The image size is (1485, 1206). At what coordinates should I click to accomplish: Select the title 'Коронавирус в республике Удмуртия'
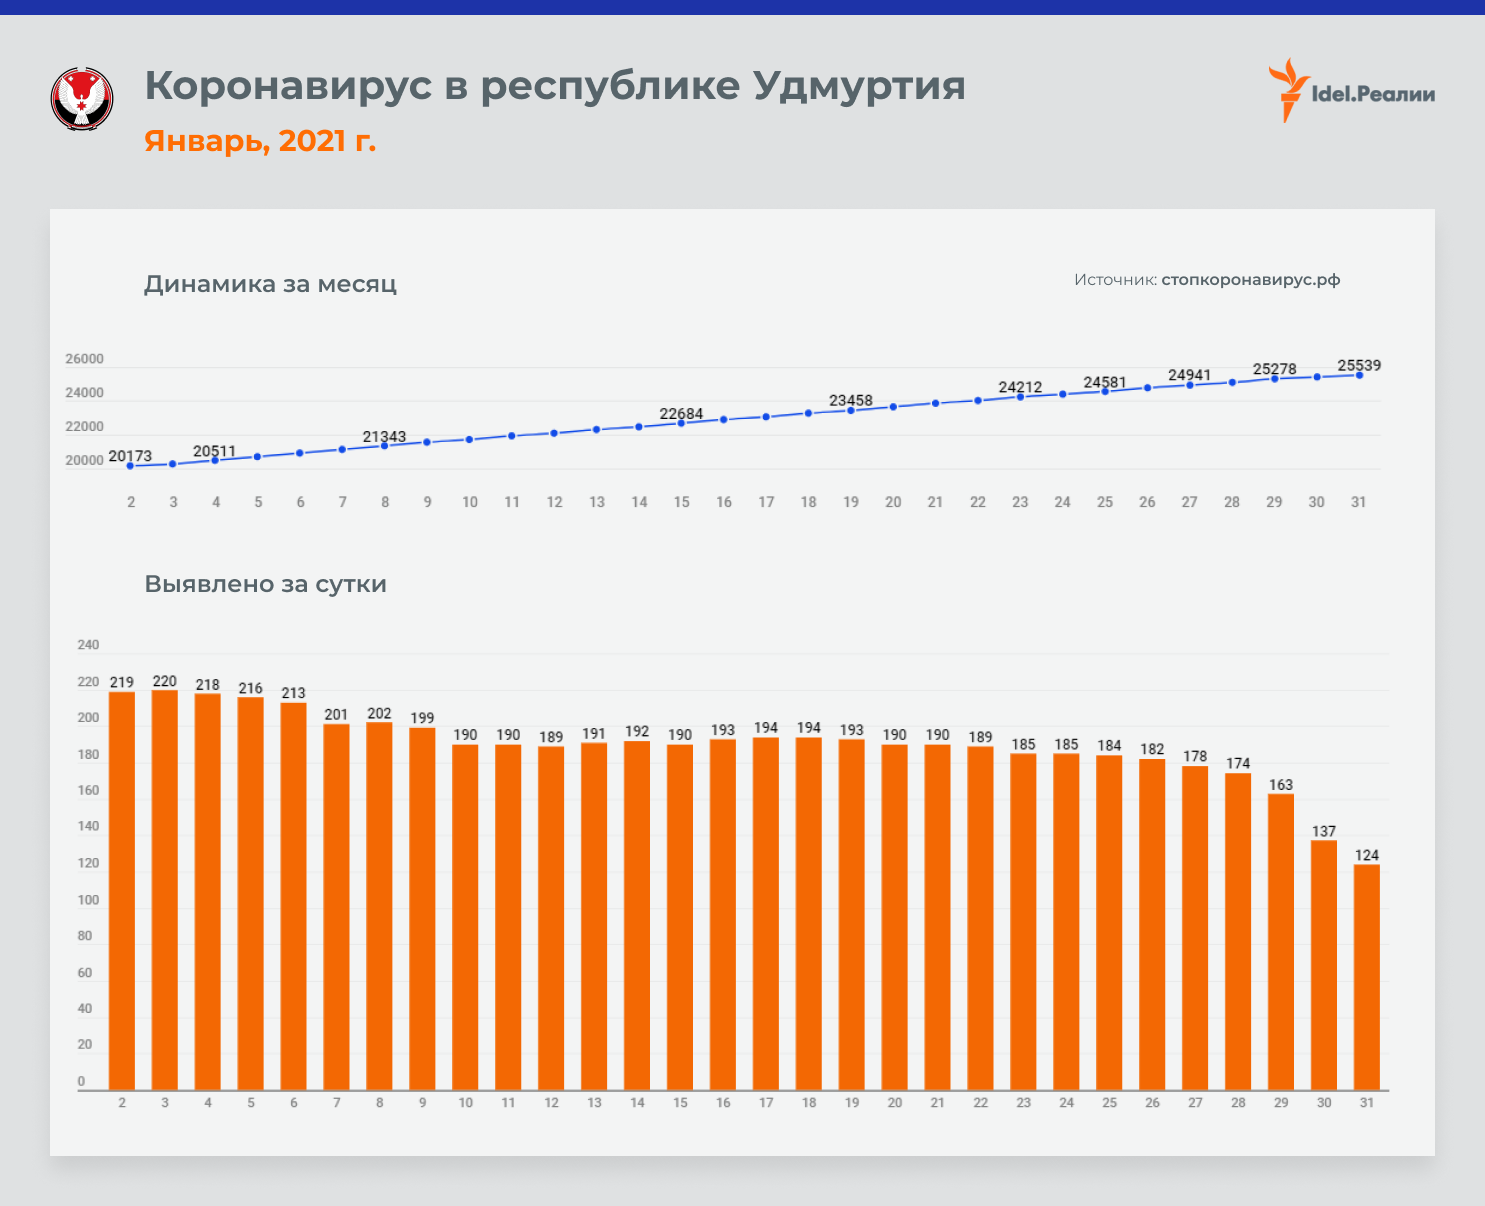[x=555, y=86]
